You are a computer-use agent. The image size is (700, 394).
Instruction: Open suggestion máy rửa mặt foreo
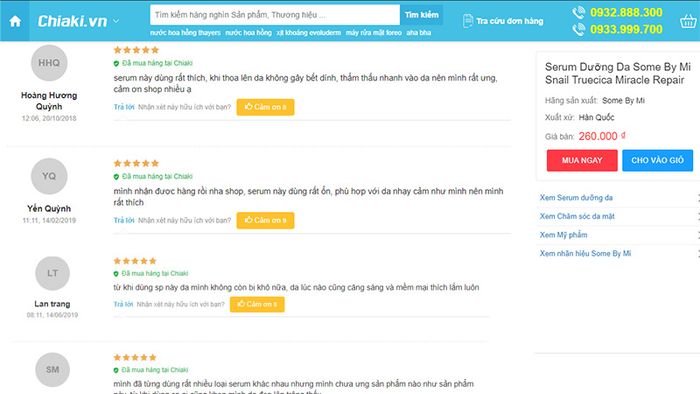pos(374,33)
